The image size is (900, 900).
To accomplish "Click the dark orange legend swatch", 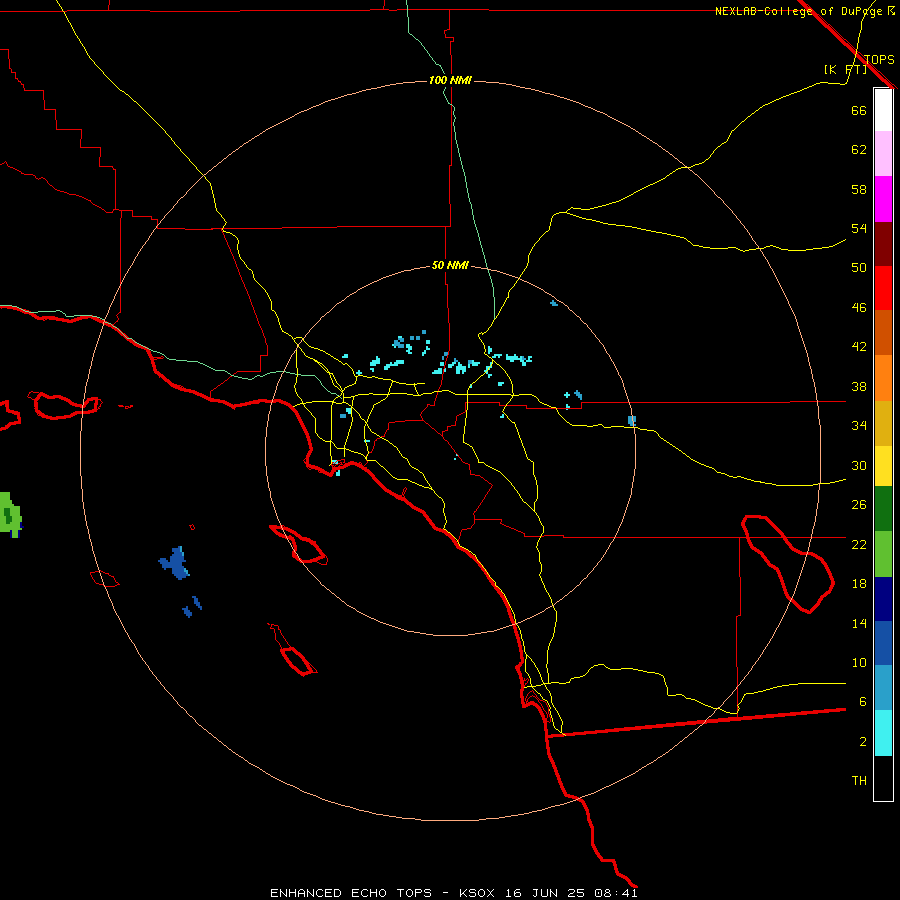I will pos(883,333).
